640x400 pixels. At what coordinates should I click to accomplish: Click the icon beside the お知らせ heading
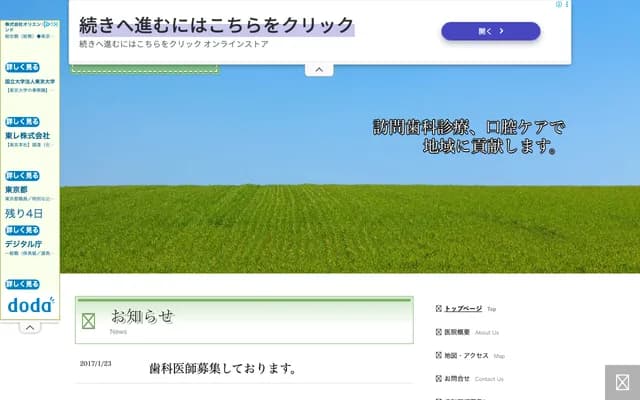tap(89, 321)
